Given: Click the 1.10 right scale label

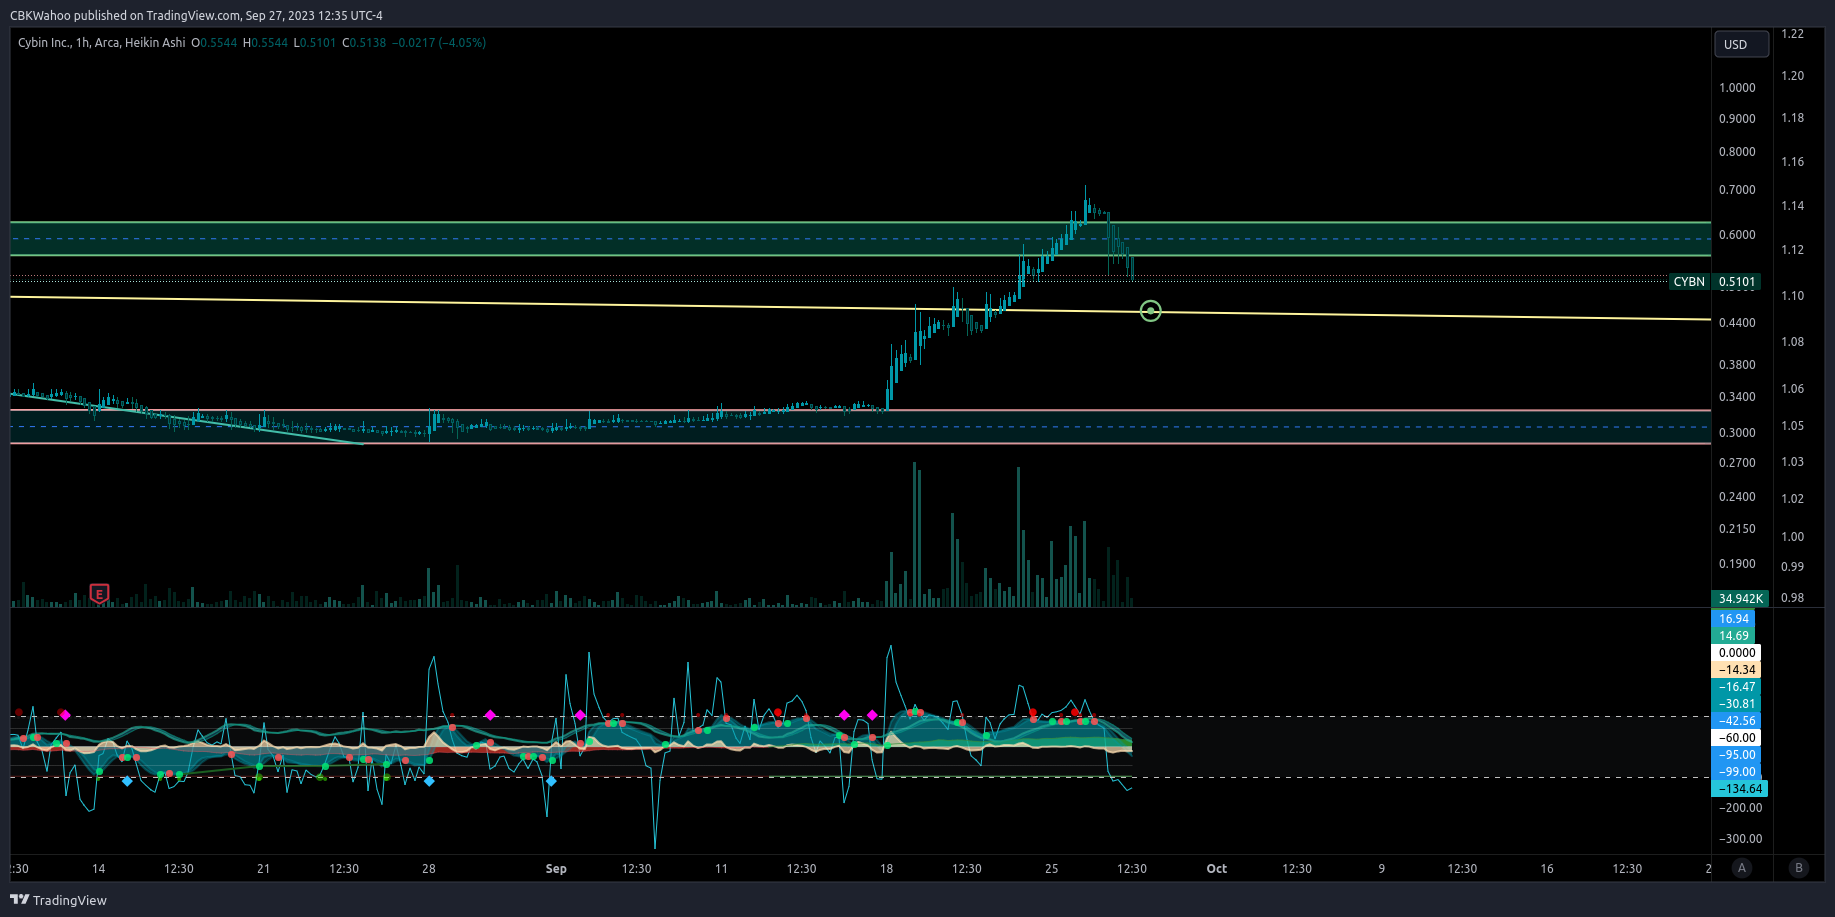Looking at the screenshot, I should (1792, 296).
